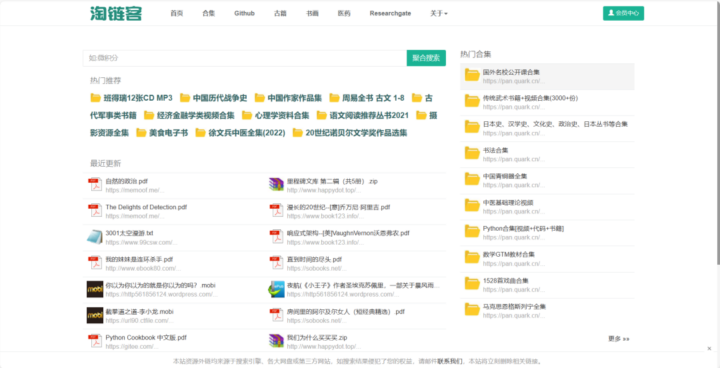Viewport: 720px width, 368px height.
Task: Open the 会员中心 button
Action: [624, 13]
